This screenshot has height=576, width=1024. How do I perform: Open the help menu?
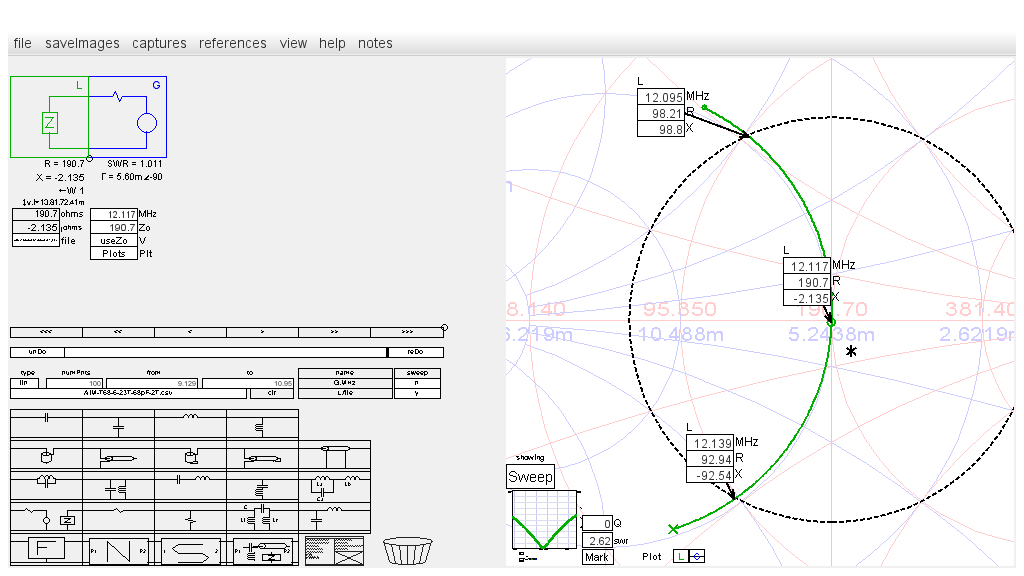coord(332,43)
